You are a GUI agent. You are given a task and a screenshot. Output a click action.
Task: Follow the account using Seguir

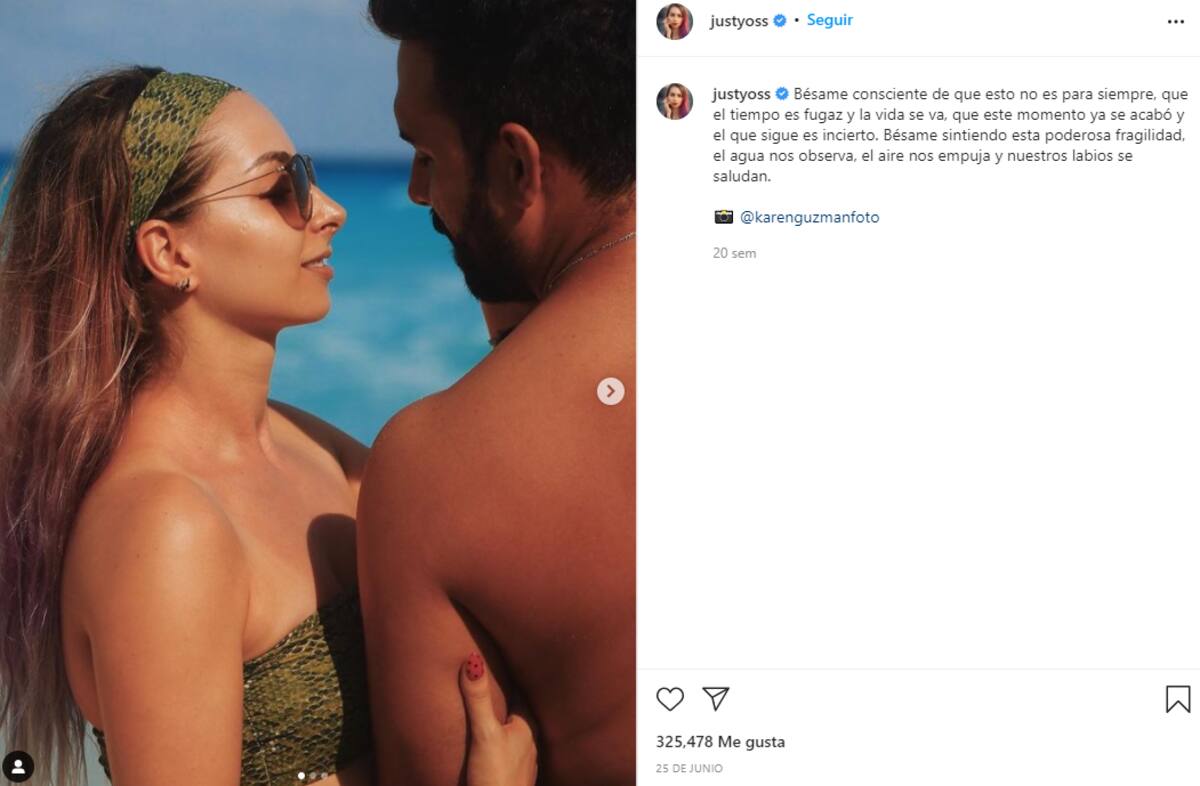point(830,20)
